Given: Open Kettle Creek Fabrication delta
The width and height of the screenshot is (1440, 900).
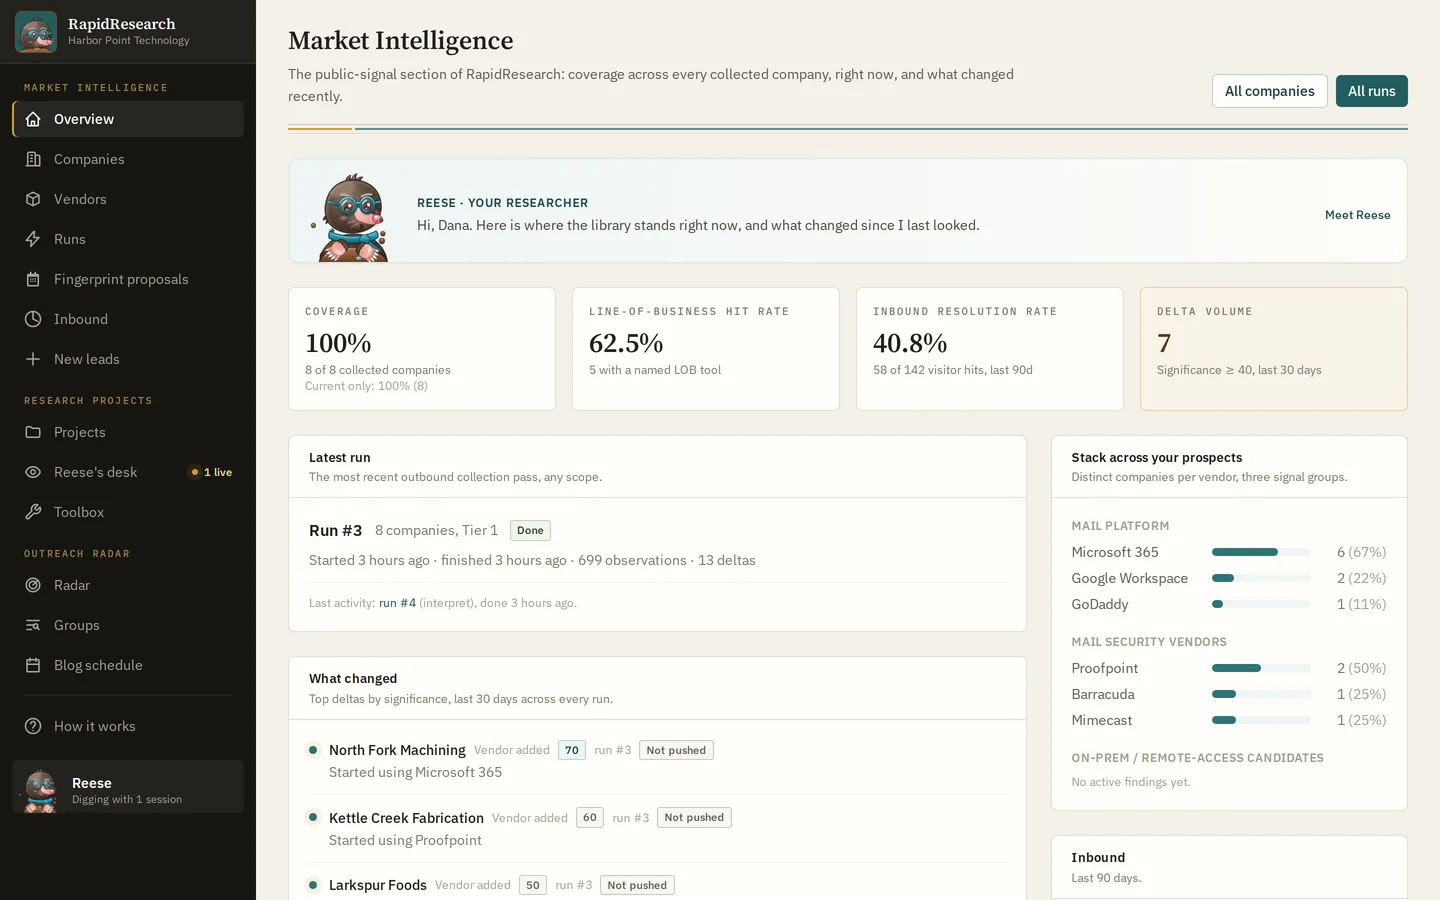Looking at the screenshot, I should [406, 818].
